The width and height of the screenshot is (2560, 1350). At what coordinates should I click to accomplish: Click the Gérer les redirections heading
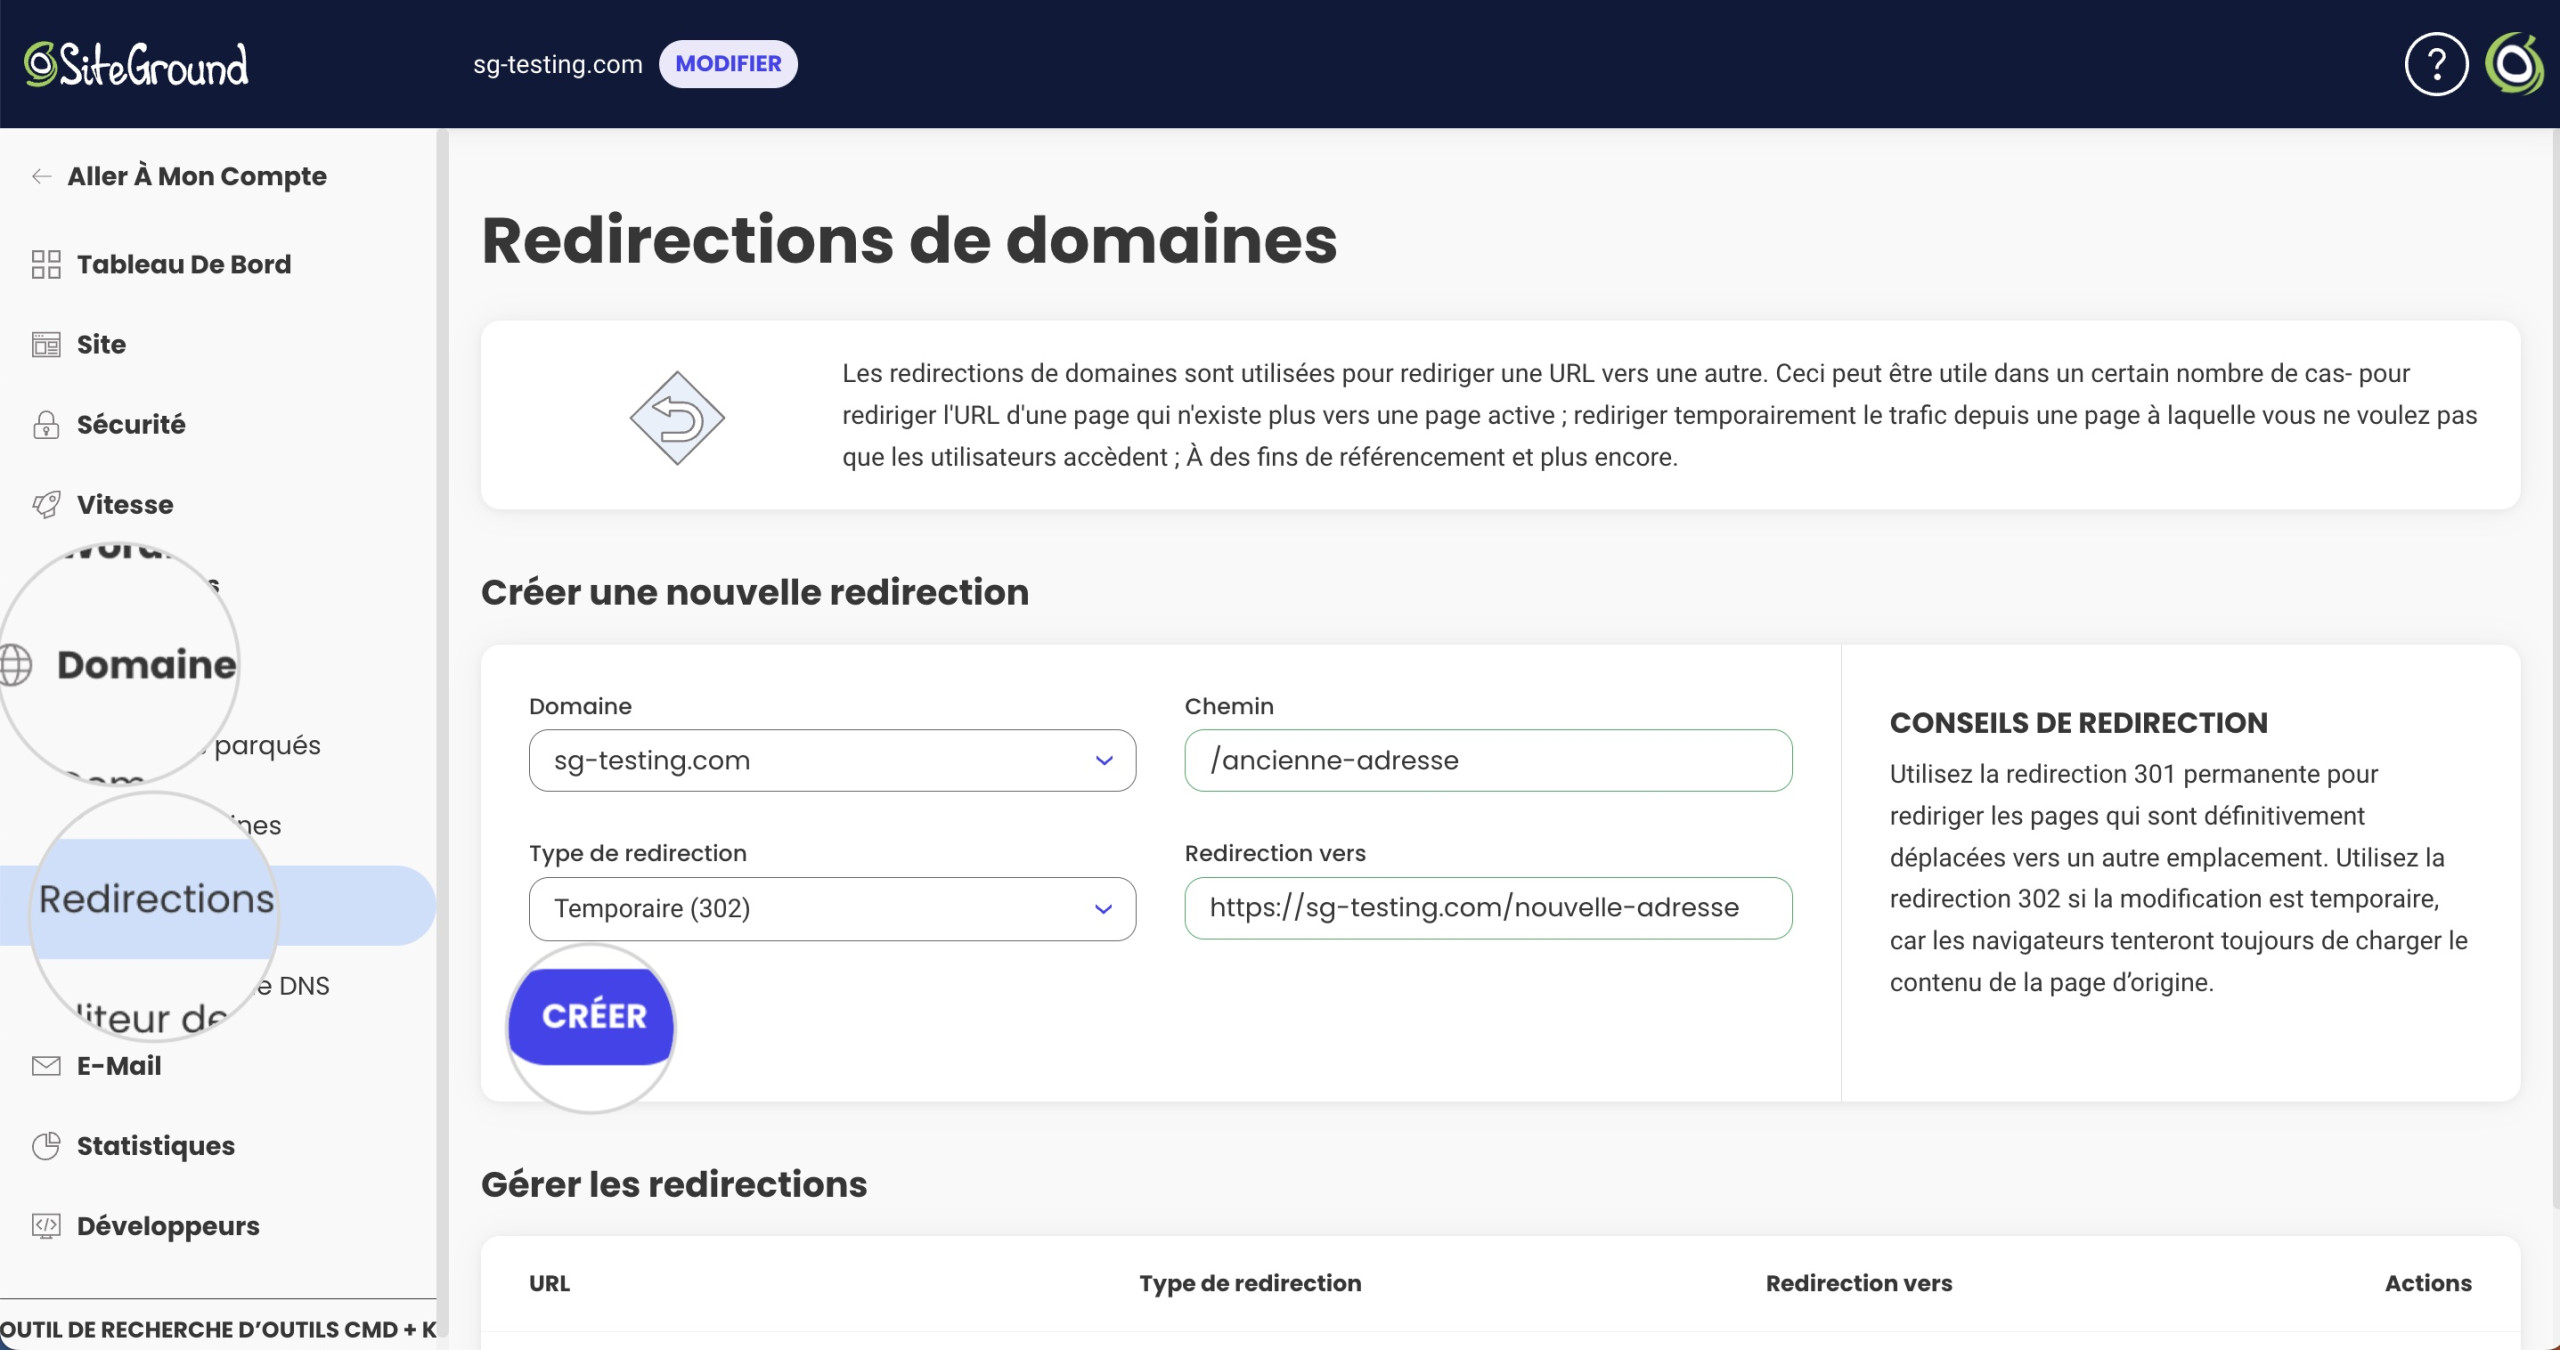click(x=674, y=1184)
